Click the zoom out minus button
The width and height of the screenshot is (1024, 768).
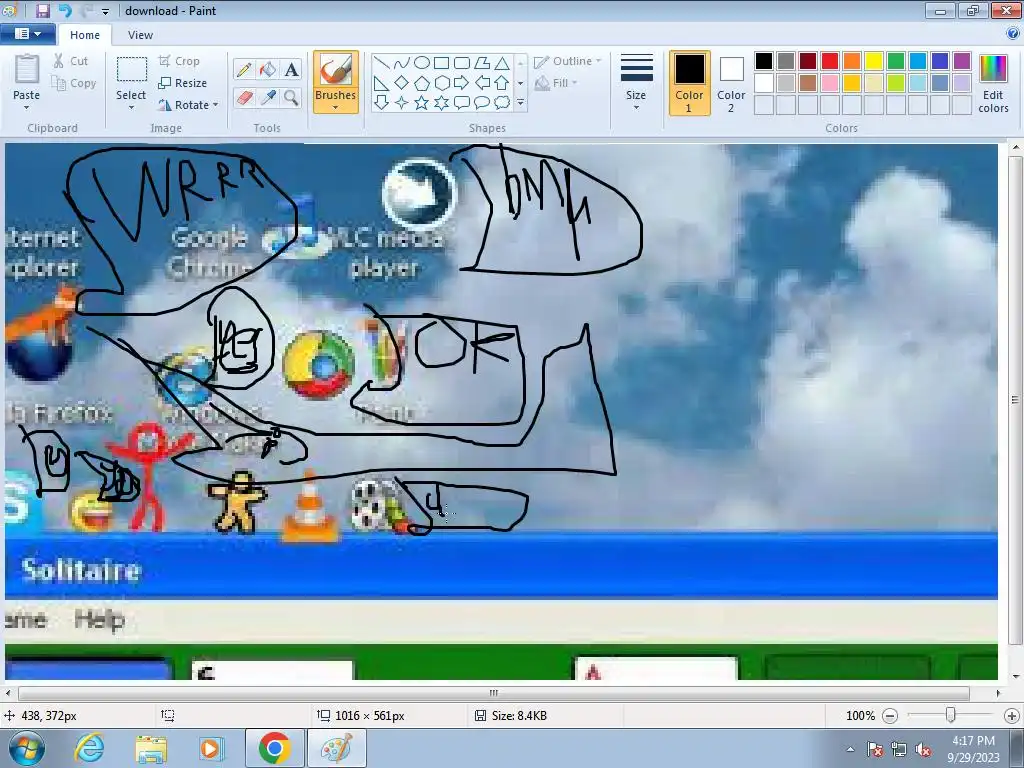pyautogui.click(x=889, y=716)
